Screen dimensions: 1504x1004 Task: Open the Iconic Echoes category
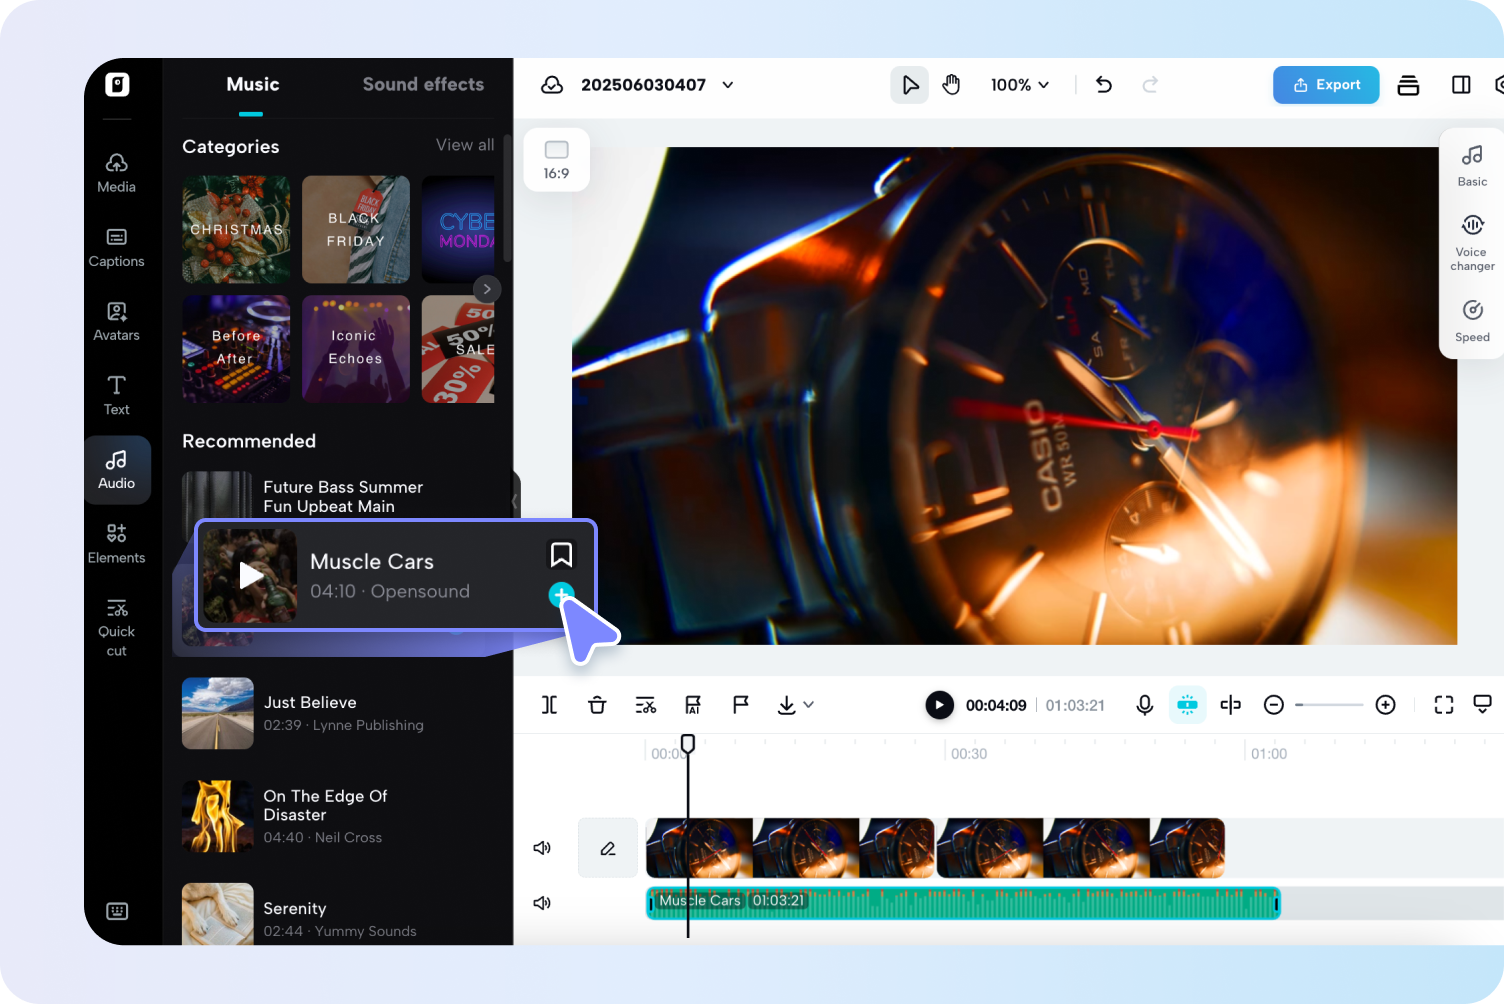point(356,349)
